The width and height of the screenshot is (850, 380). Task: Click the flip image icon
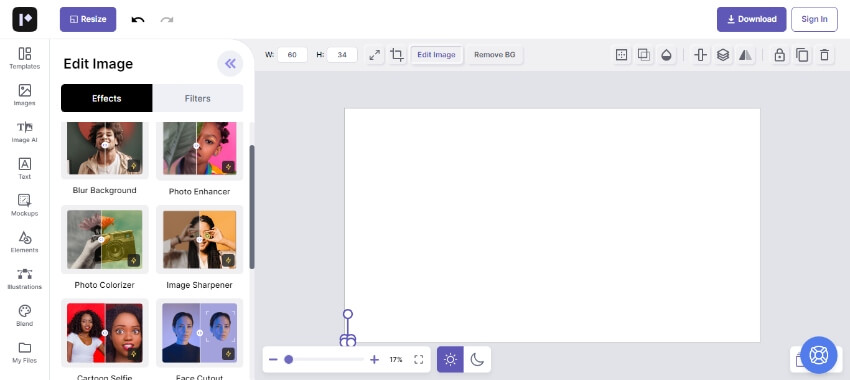[x=745, y=55]
